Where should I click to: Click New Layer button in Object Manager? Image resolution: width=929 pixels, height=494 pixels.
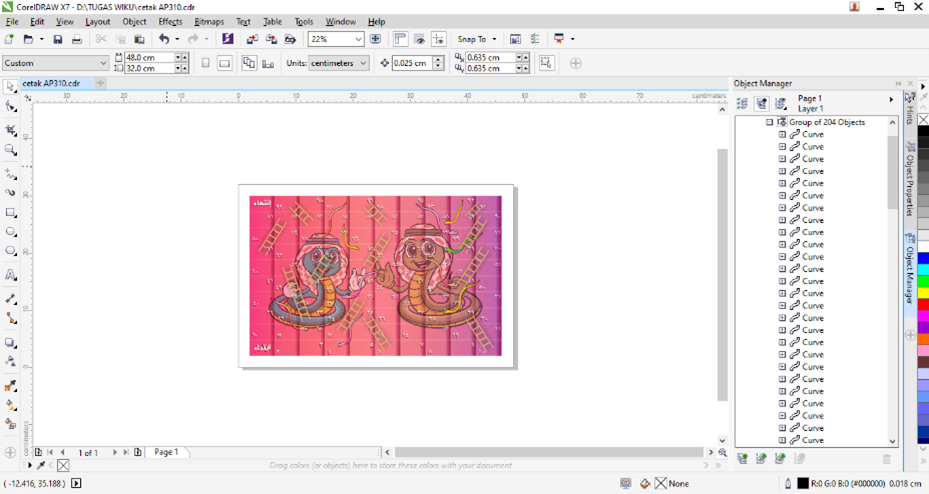point(742,458)
